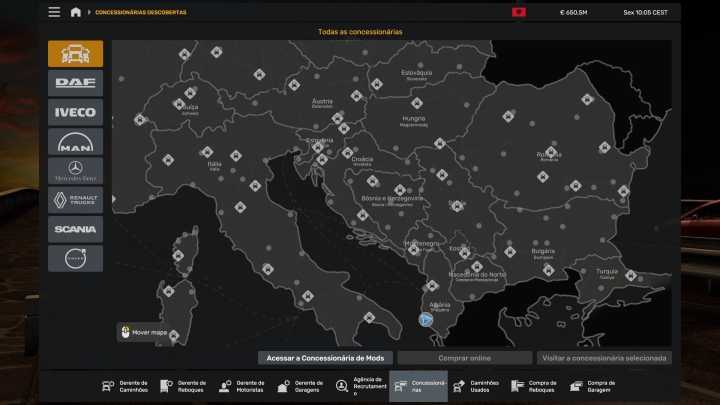Click the Áustria country label
The image size is (720, 405).
[322, 101]
